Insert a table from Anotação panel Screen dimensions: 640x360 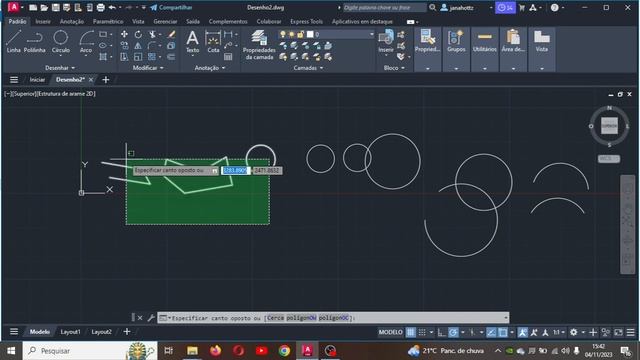228,57
